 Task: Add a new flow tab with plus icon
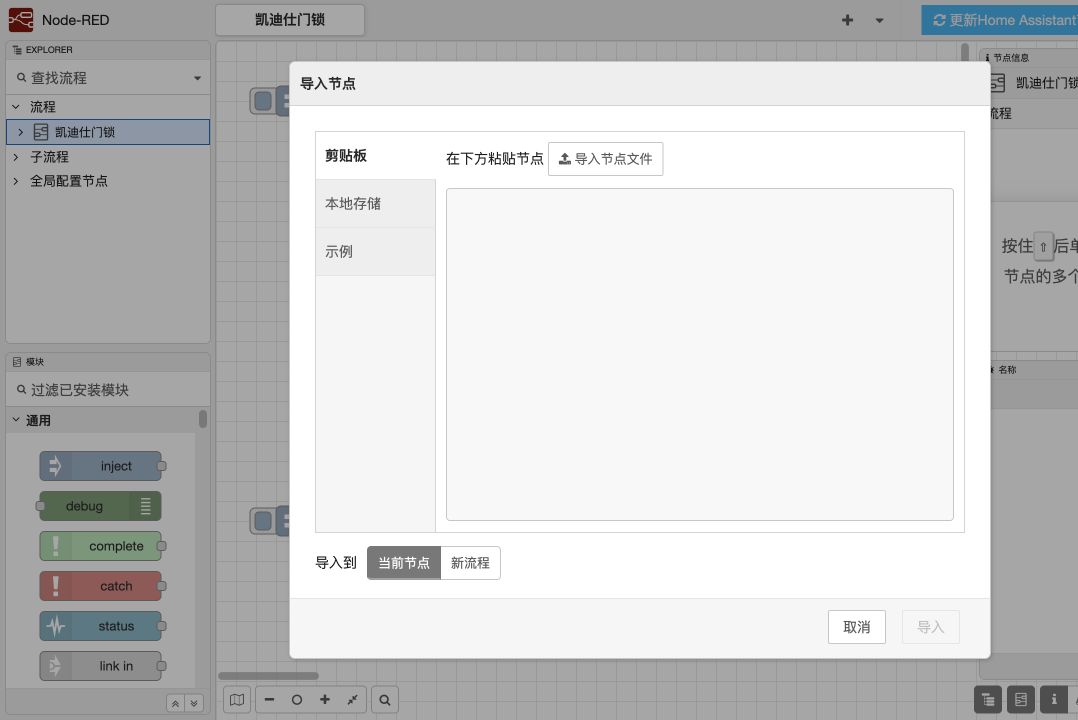click(847, 20)
